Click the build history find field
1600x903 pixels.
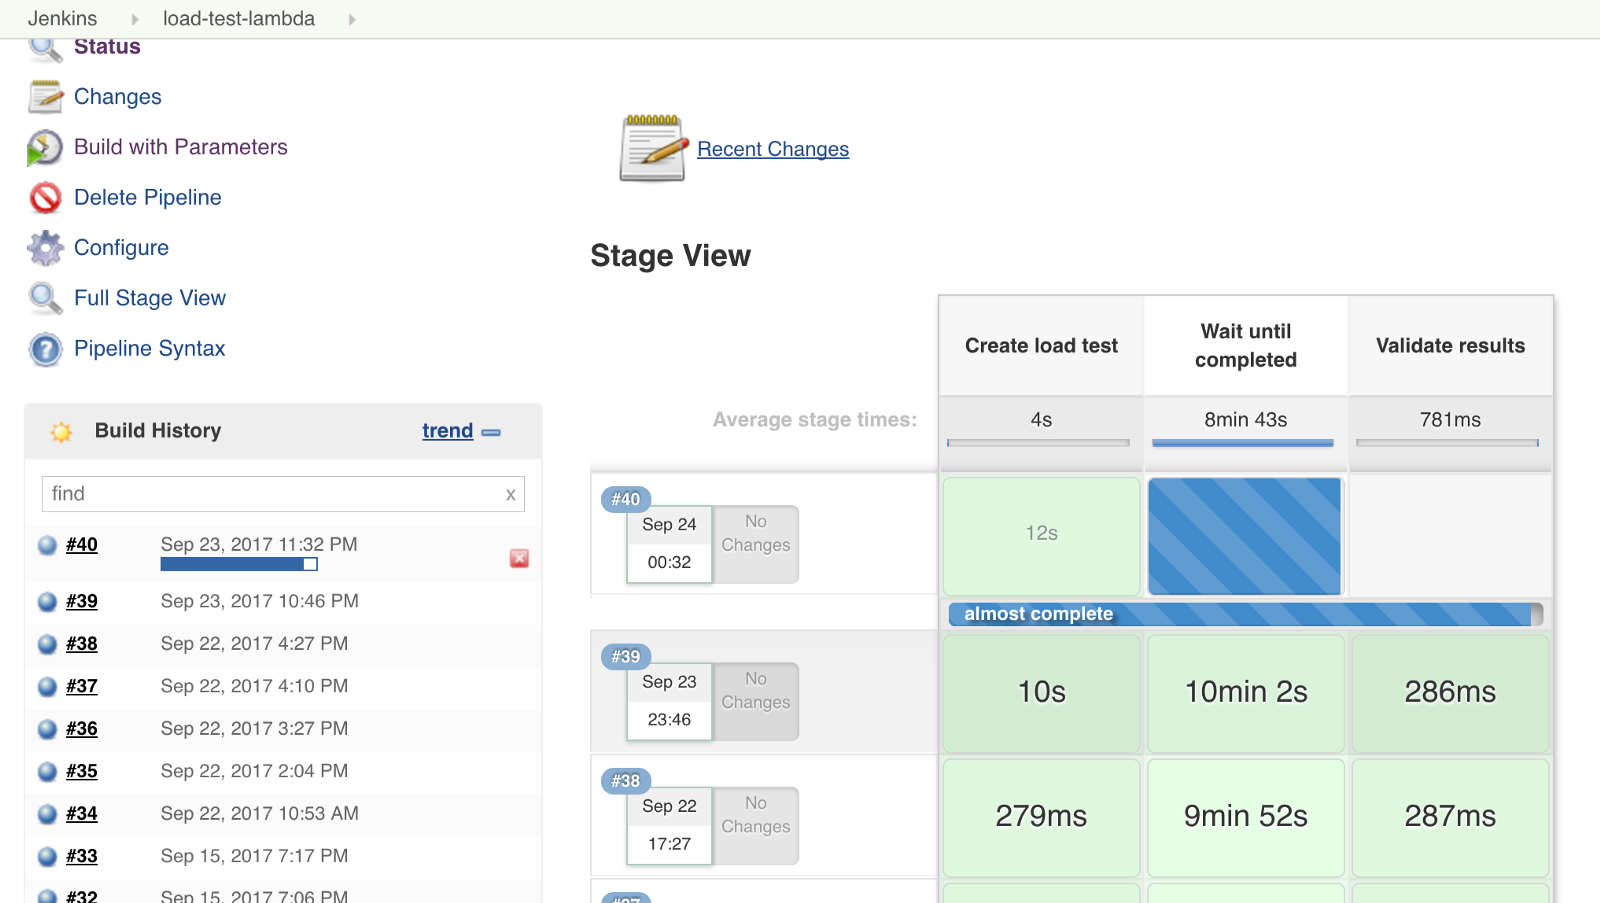click(x=270, y=494)
